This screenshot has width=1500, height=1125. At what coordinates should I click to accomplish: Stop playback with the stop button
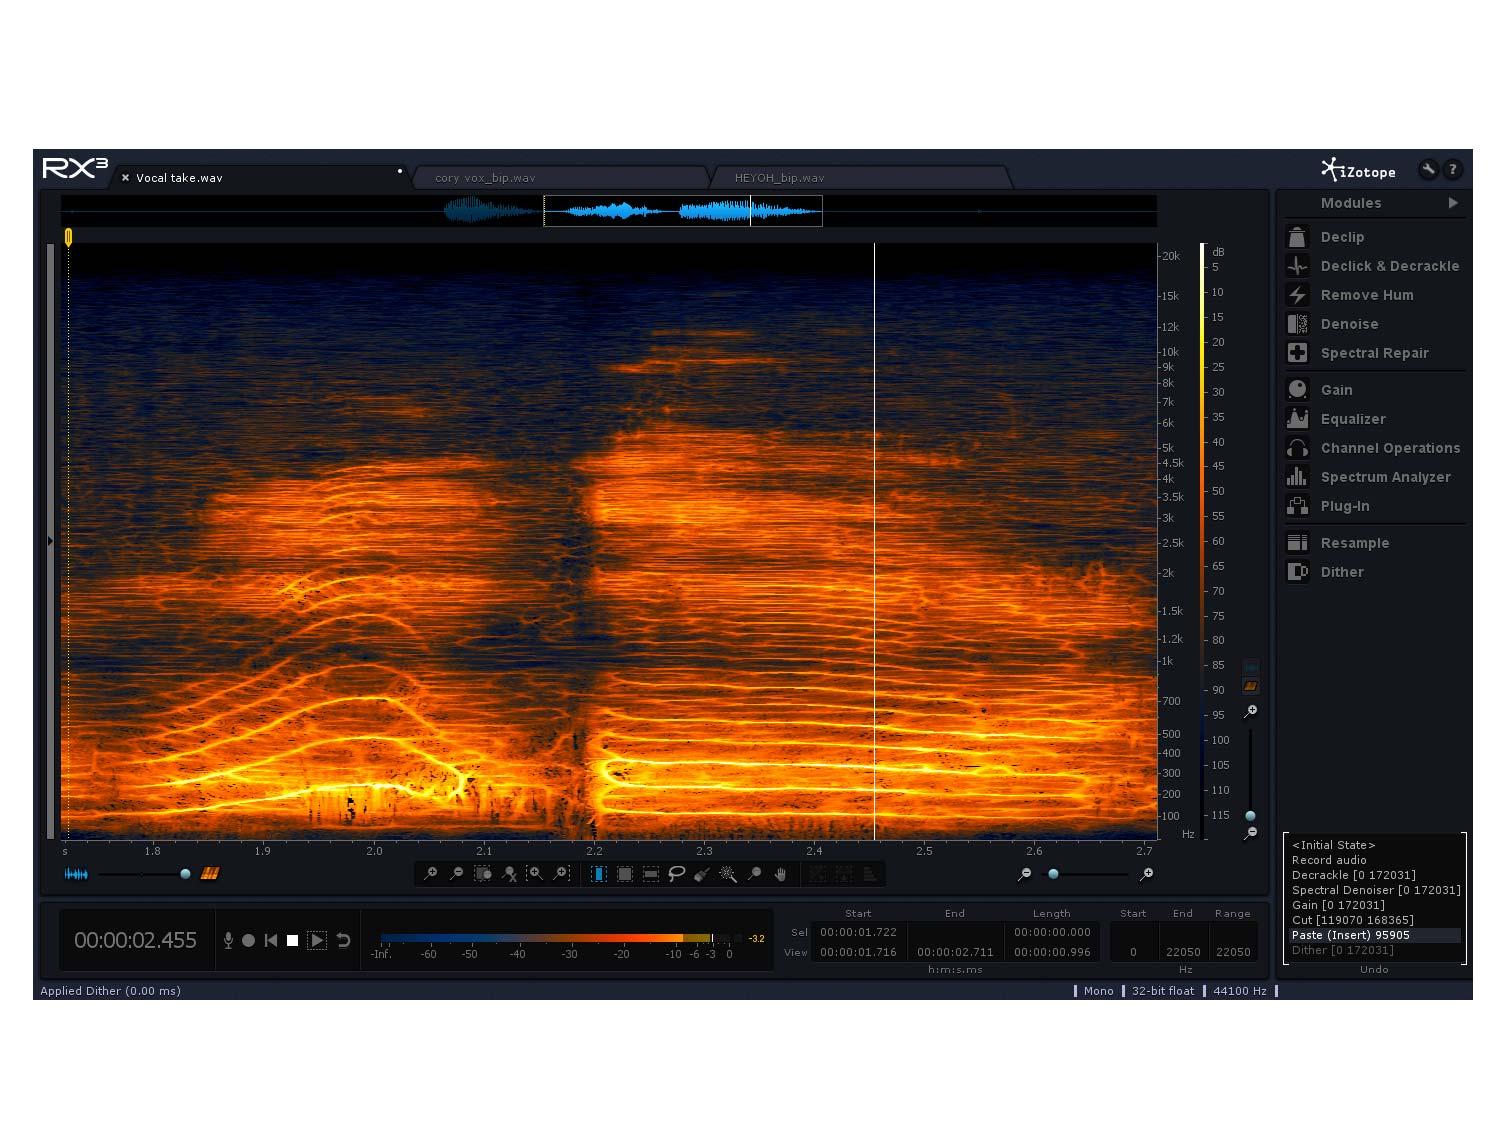(x=292, y=940)
